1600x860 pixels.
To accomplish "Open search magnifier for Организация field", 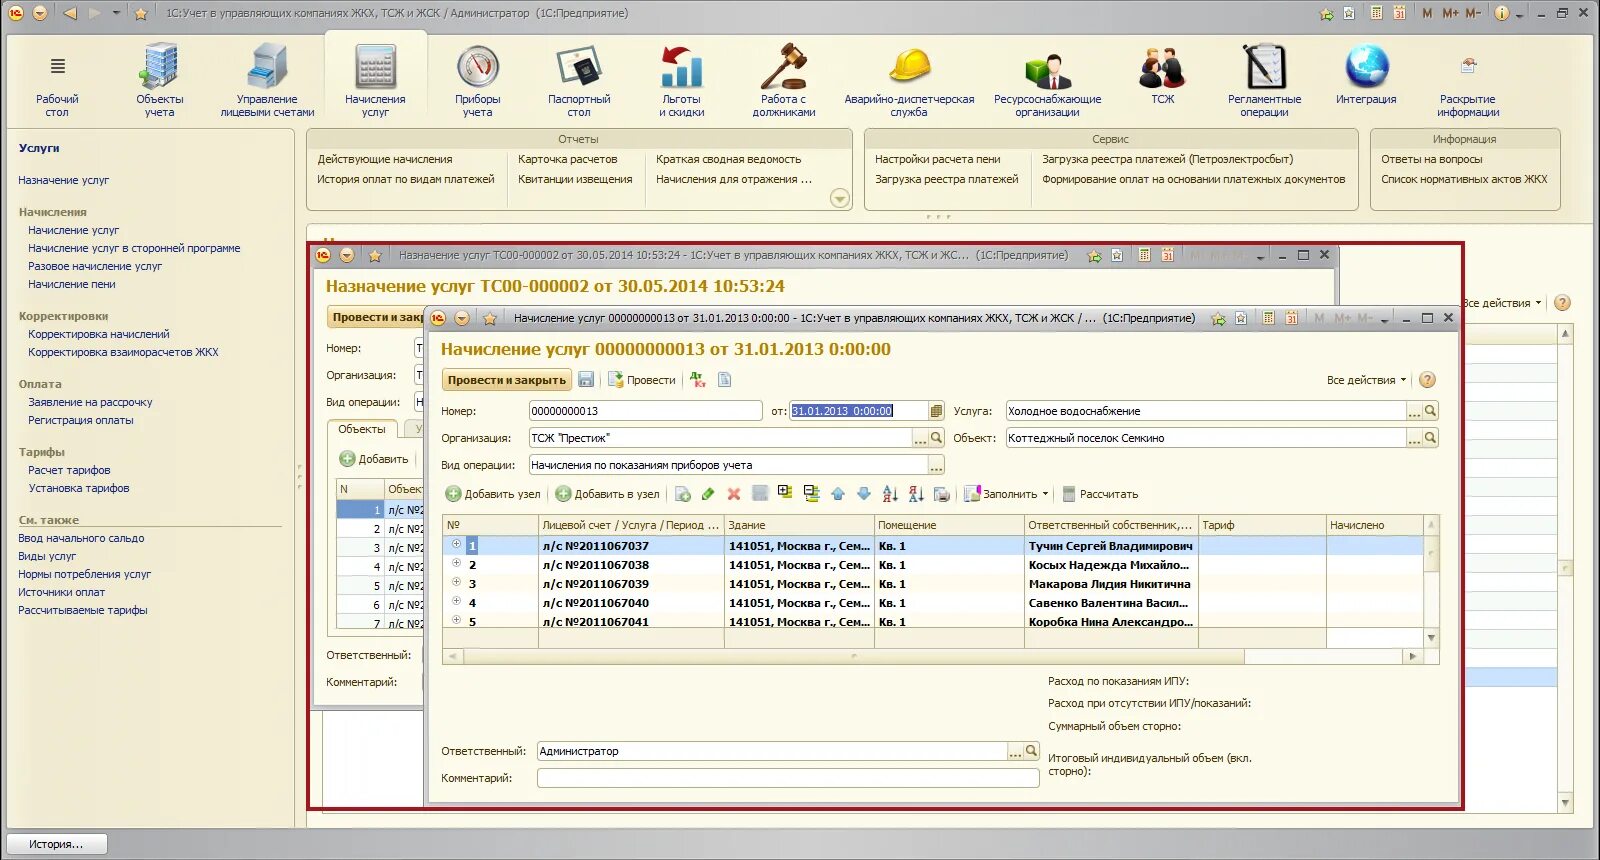I will 937,438.
